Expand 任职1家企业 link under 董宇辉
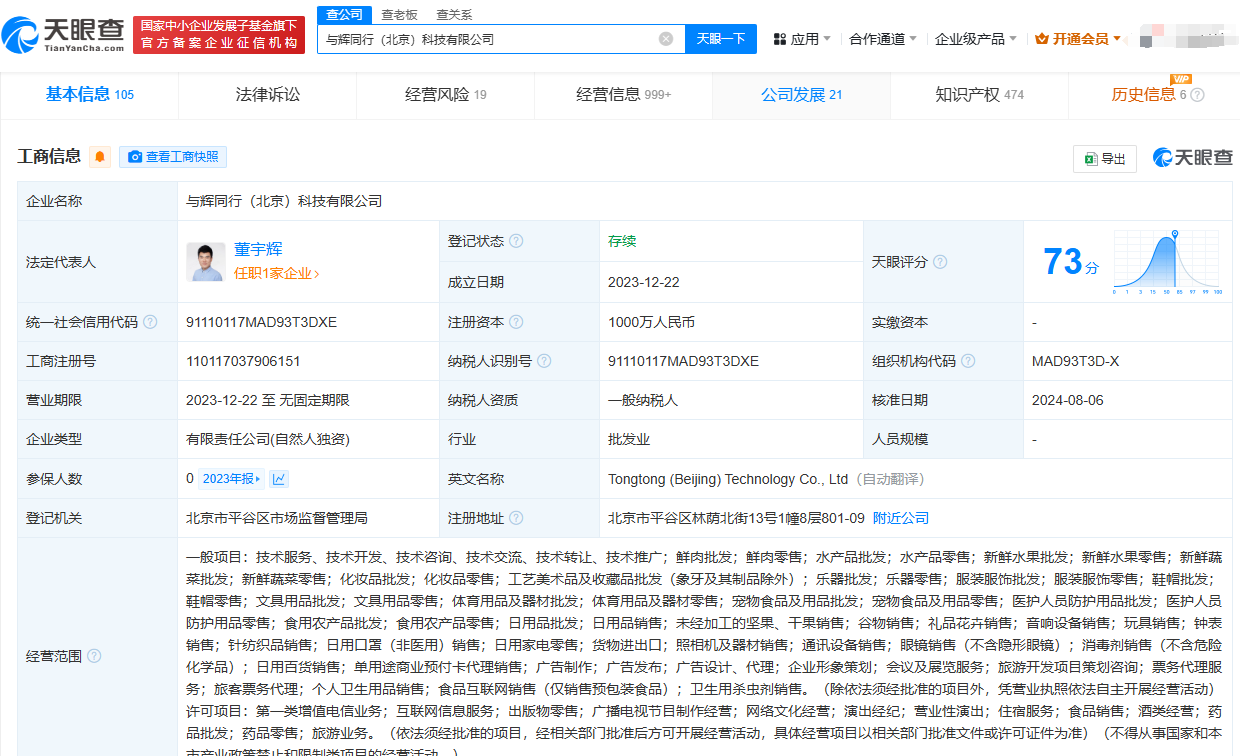The image size is (1240, 756). point(277,273)
